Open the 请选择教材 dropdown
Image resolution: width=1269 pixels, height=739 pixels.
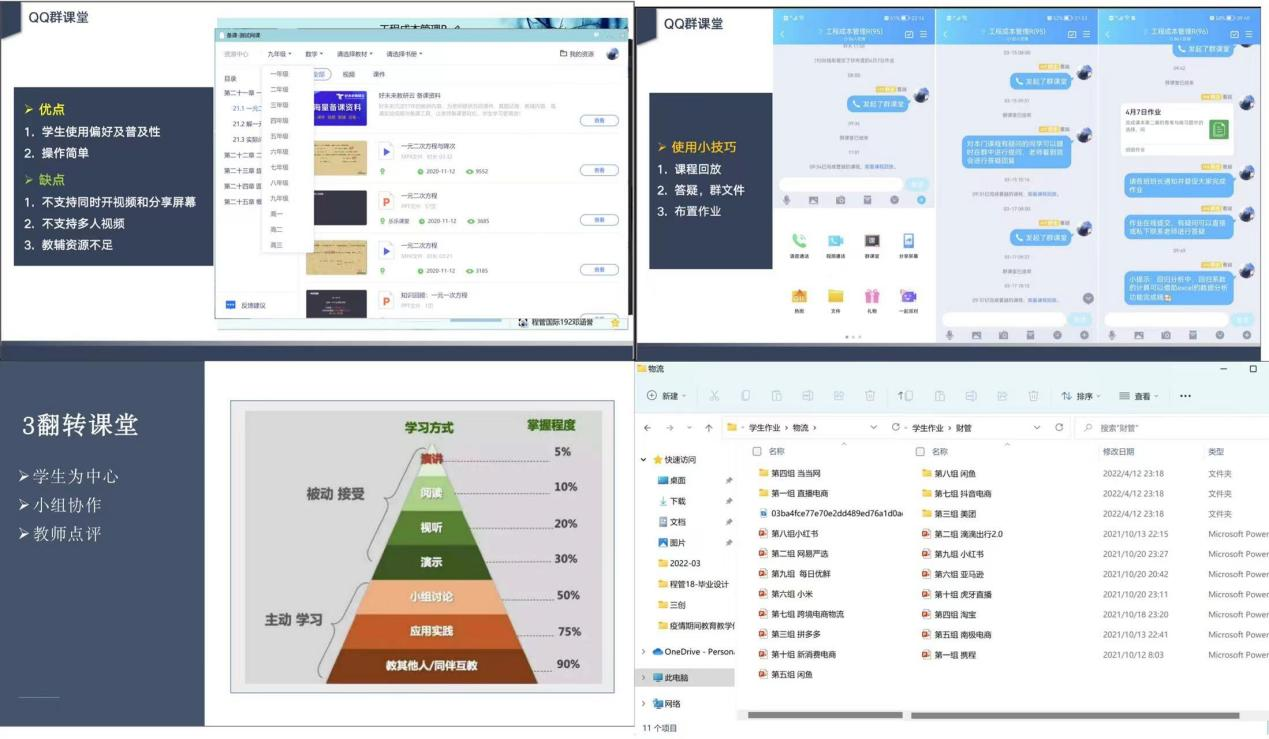click(x=354, y=54)
